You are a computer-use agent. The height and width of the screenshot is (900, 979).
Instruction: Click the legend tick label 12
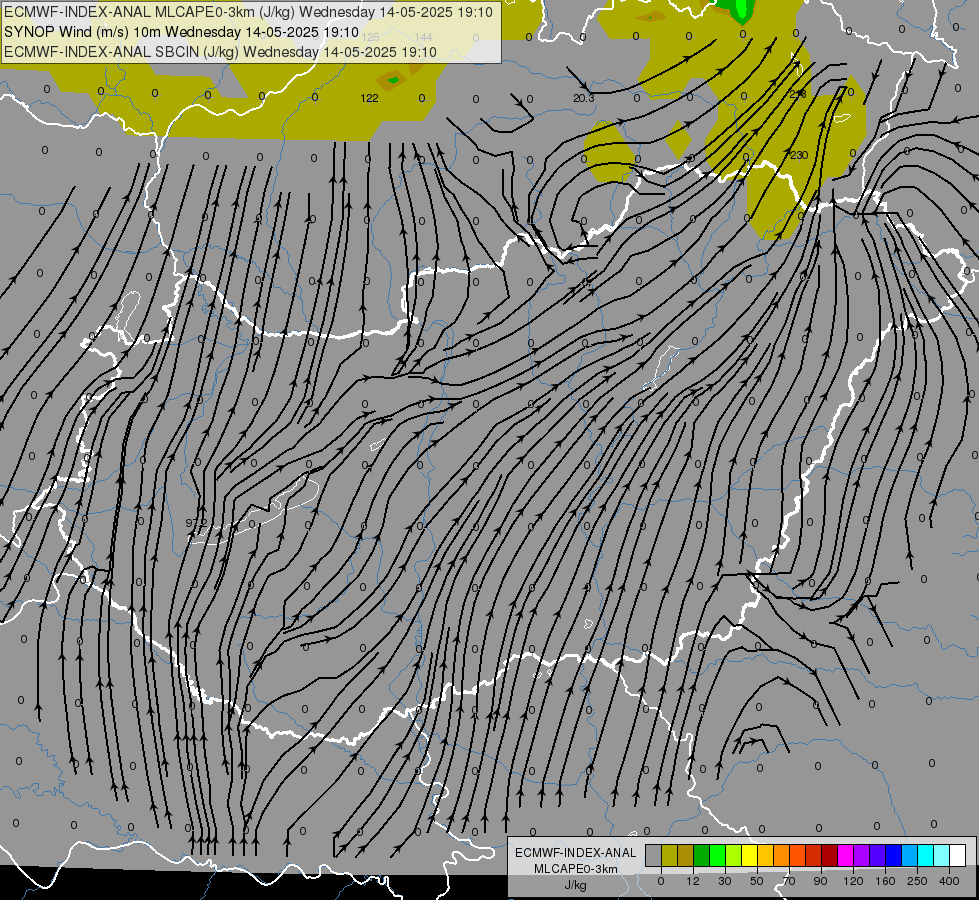coord(693,882)
